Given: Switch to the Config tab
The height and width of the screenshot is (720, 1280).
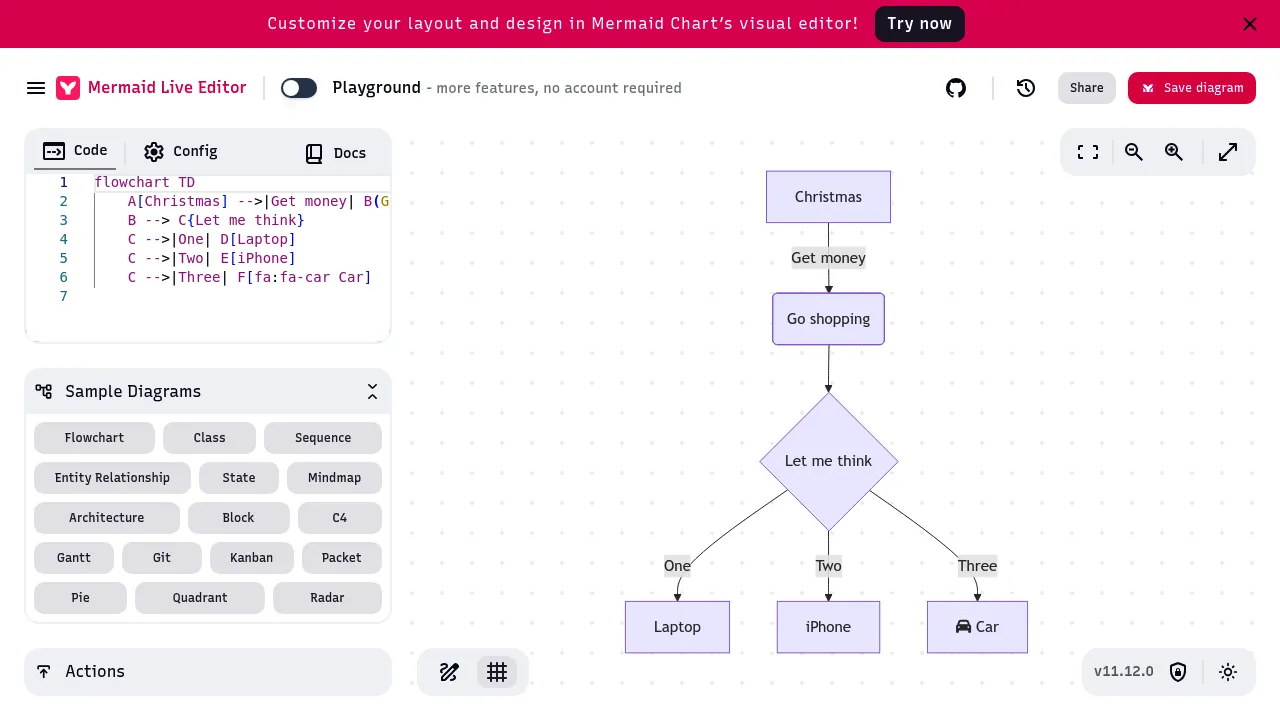Looking at the screenshot, I should click(180, 152).
